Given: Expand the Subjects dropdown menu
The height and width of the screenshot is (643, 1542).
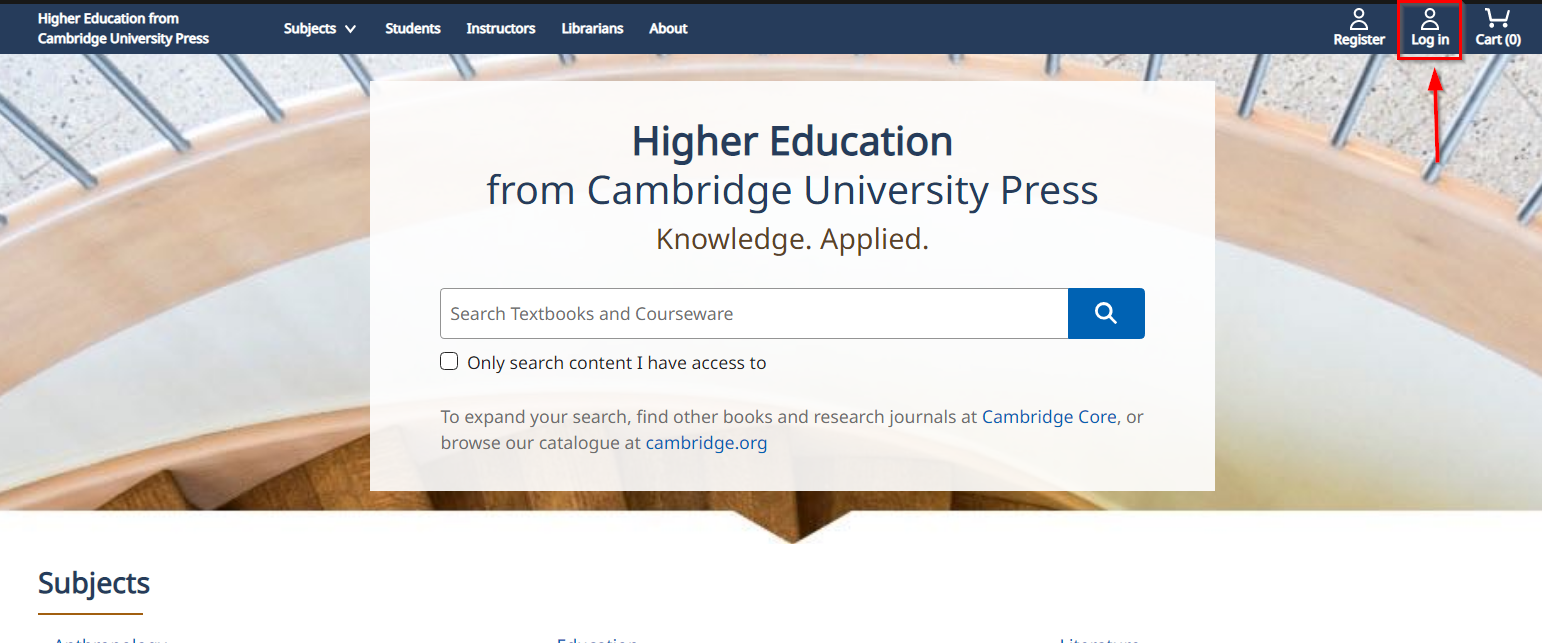Looking at the screenshot, I should coord(320,29).
